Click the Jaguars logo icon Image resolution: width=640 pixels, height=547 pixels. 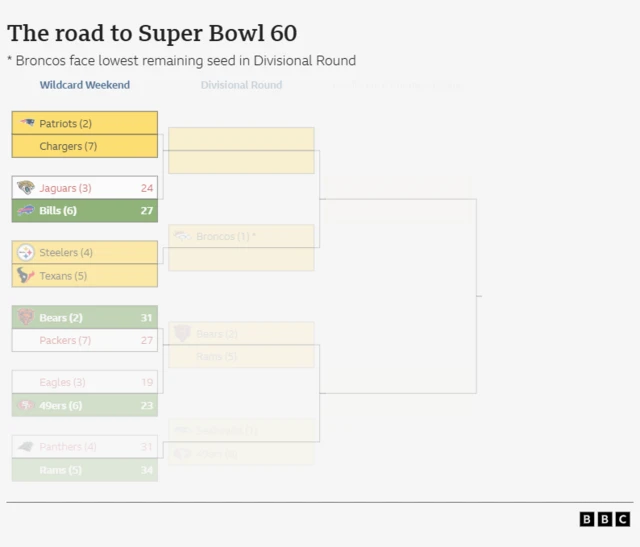coord(26,187)
